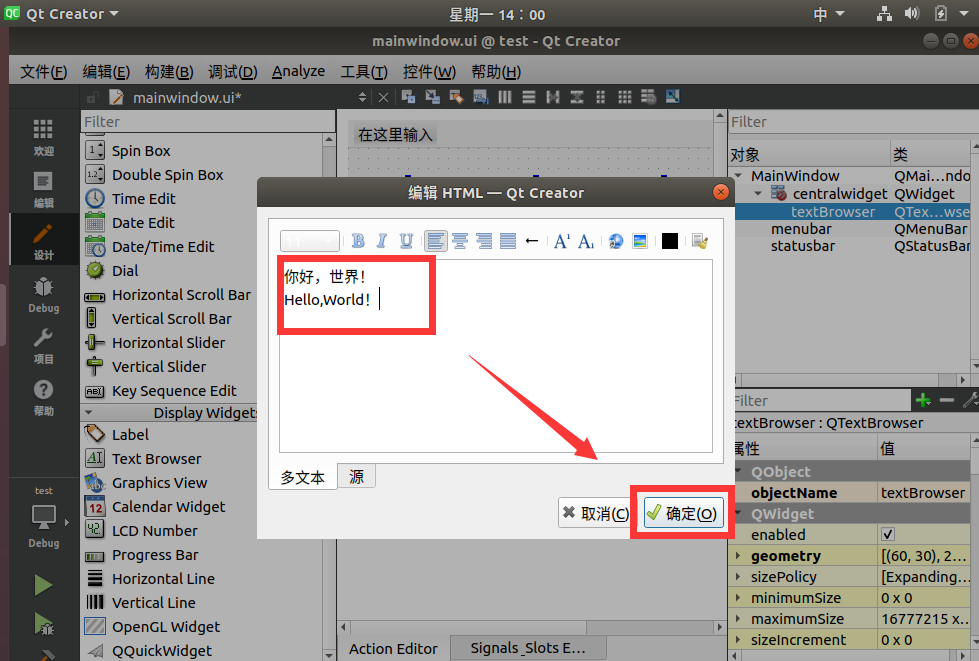
Task: Switch to 欢迎 welcome mode
Action: [43, 137]
